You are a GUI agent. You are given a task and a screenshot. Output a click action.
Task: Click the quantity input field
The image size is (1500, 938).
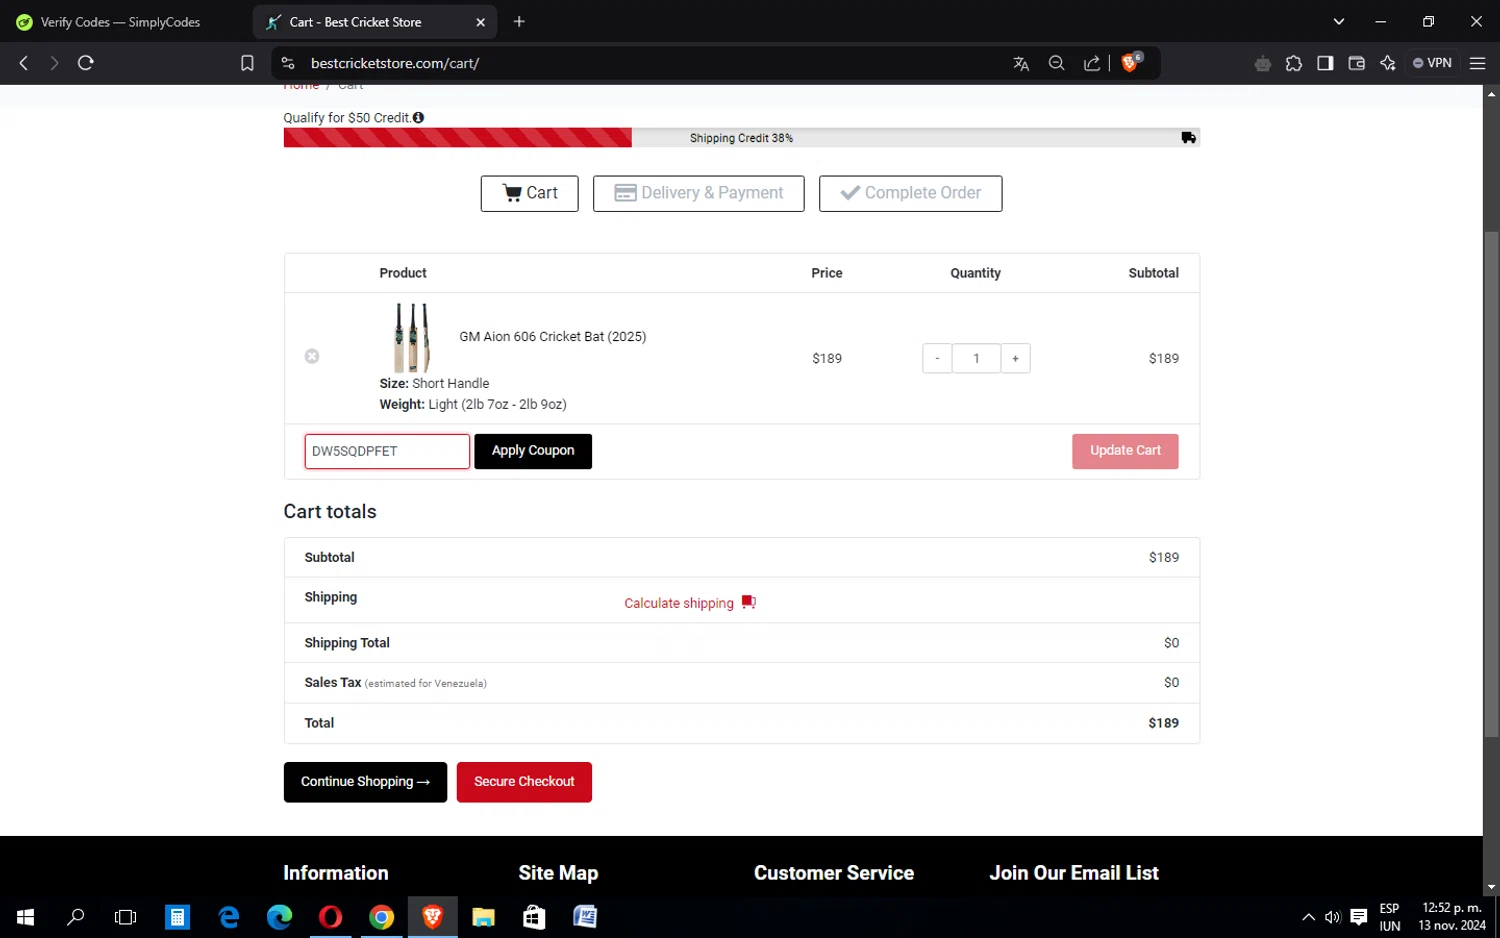click(976, 358)
